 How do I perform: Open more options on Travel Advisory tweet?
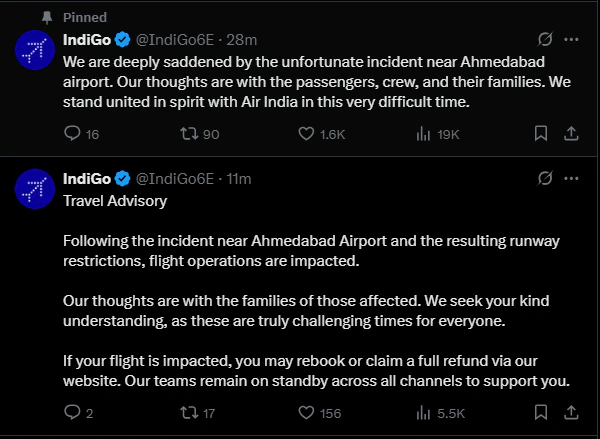coord(571,178)
